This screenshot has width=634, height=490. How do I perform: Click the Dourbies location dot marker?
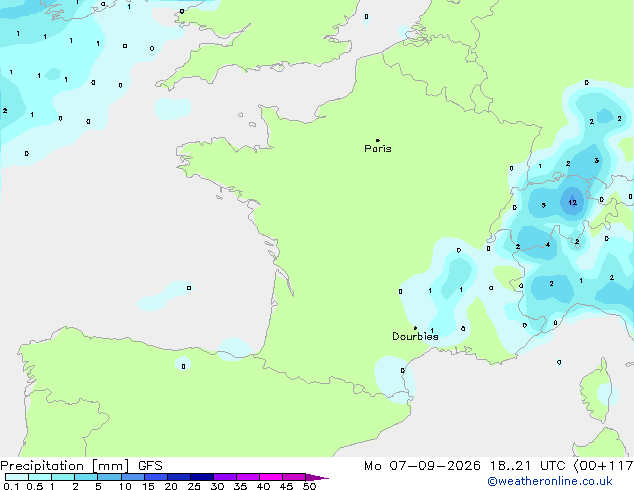pos(415,328)
